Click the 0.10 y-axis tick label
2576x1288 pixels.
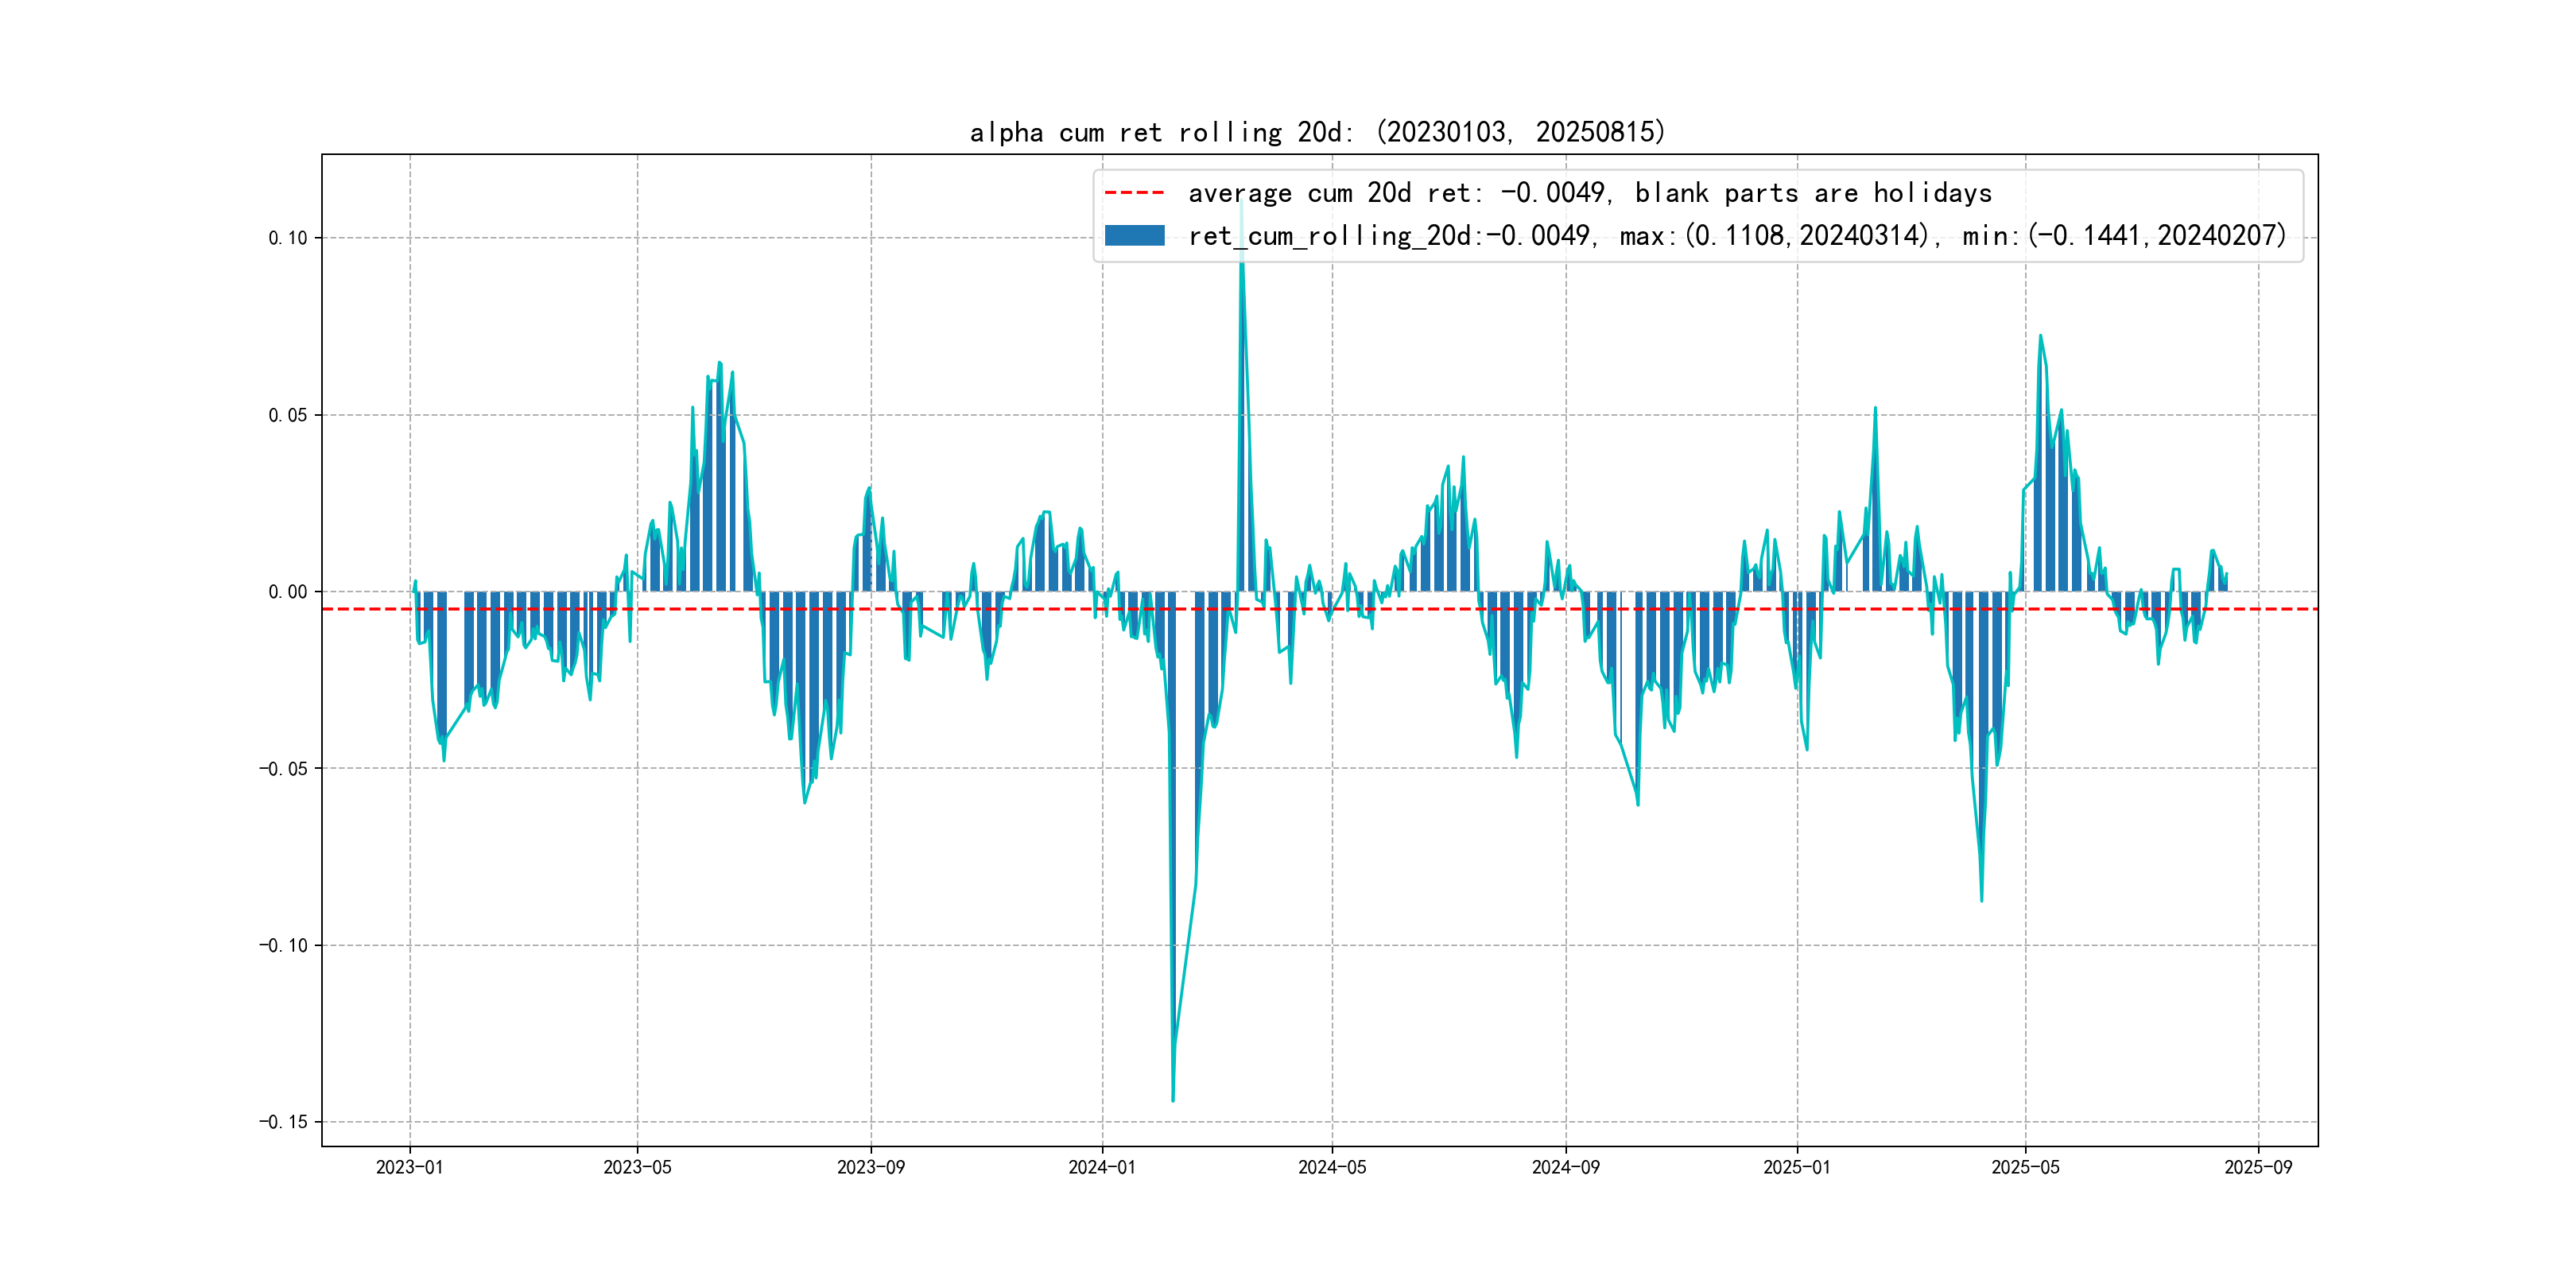pyautogui.click(x=288, y=238)
